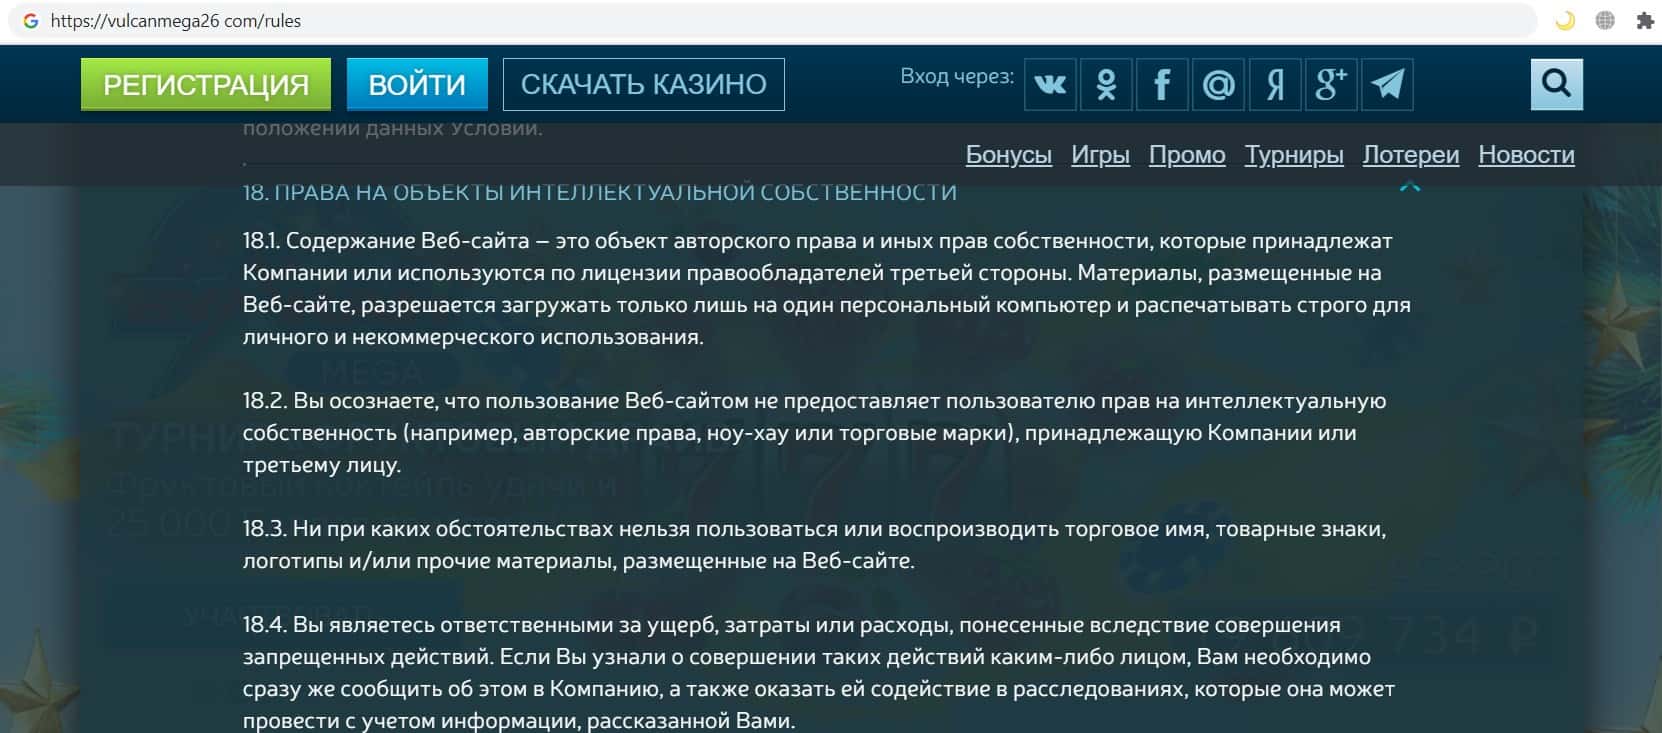
Task: Click the blue ВОЙТИ button
Action: (x=417, y=84)
